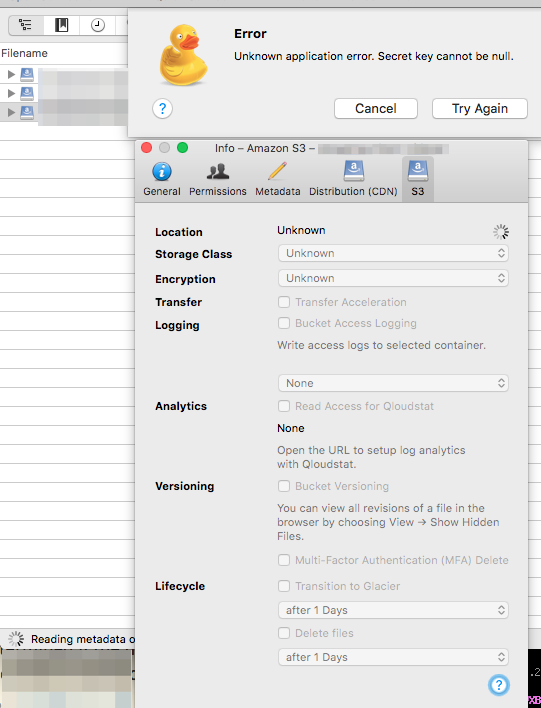The height and width of the screenshot is (708, 541).
Task: Click the 'Reading metadata' status text
Action: 83,639
